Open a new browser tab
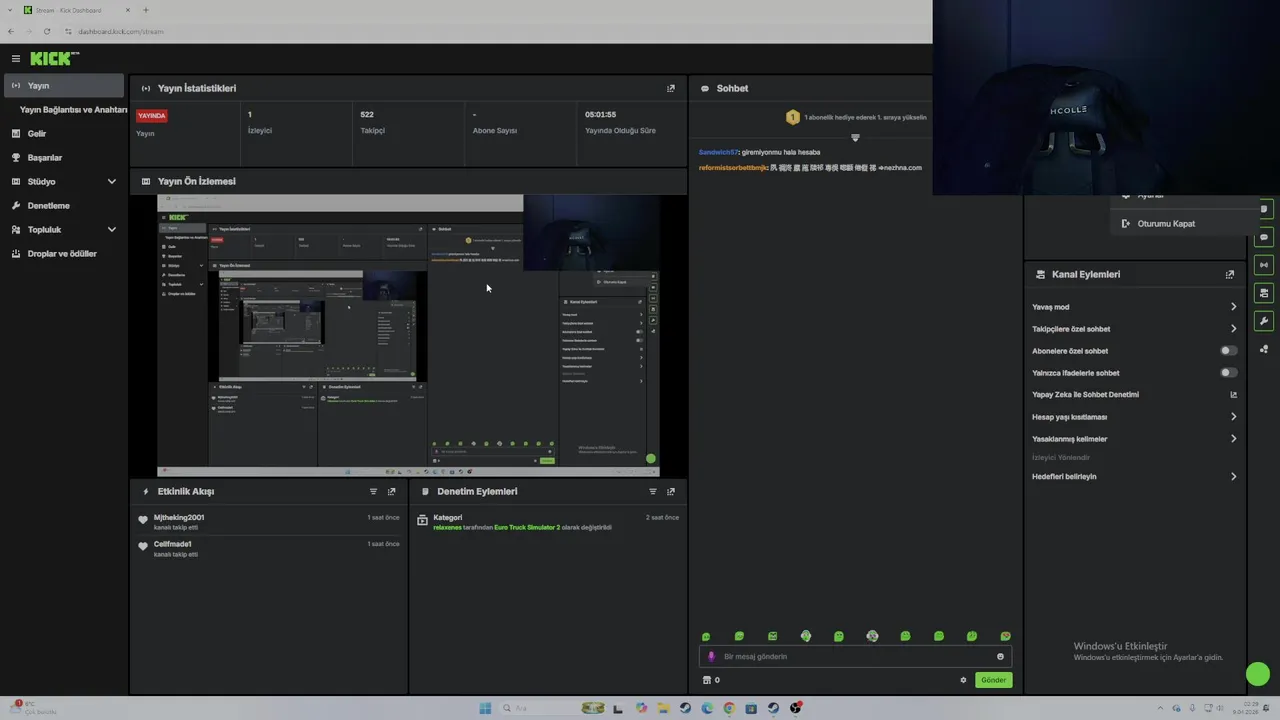 pos(145,10)
